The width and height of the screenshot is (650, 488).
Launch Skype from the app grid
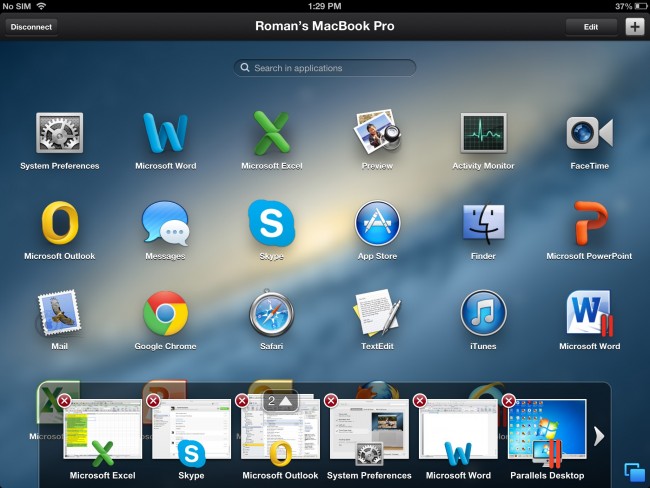[272, 223]
